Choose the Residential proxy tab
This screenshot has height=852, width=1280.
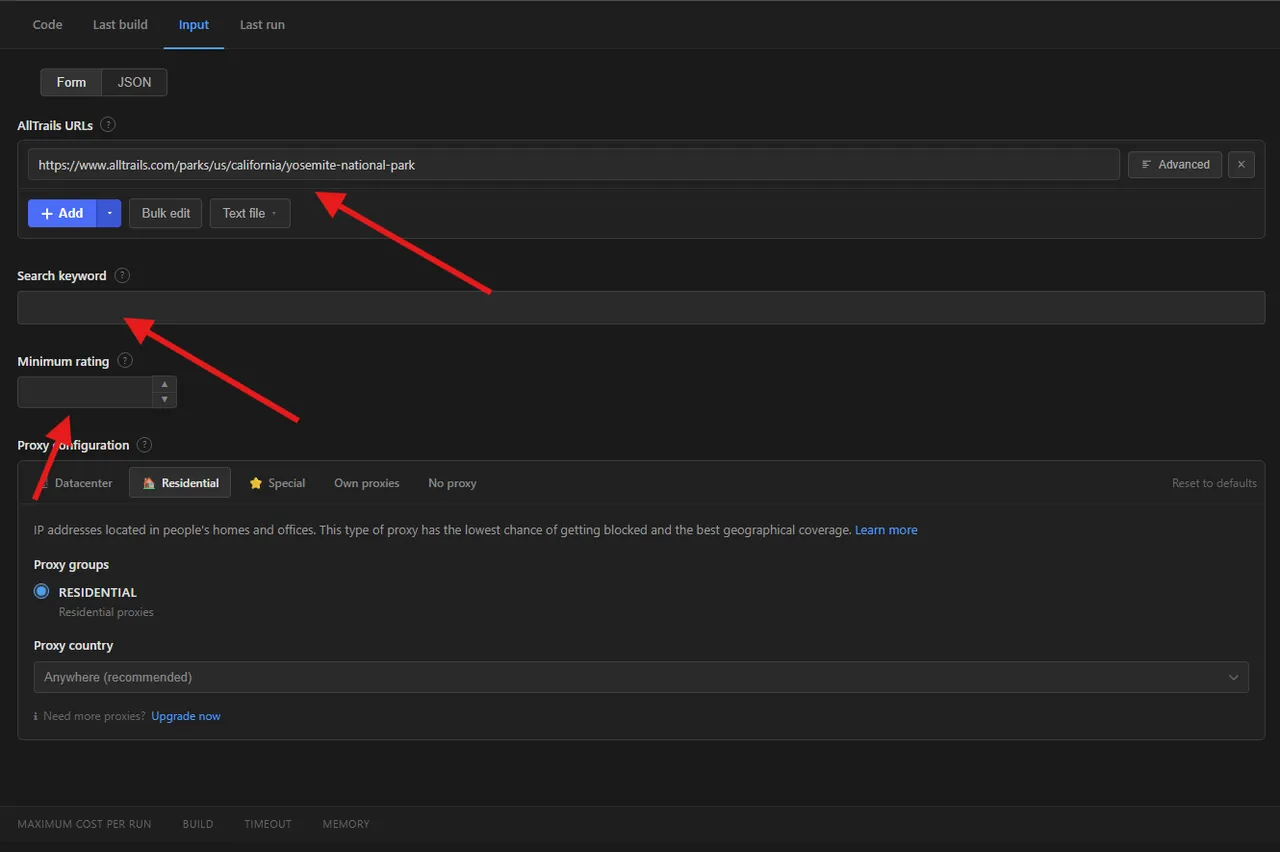click(x=180, y=483)
